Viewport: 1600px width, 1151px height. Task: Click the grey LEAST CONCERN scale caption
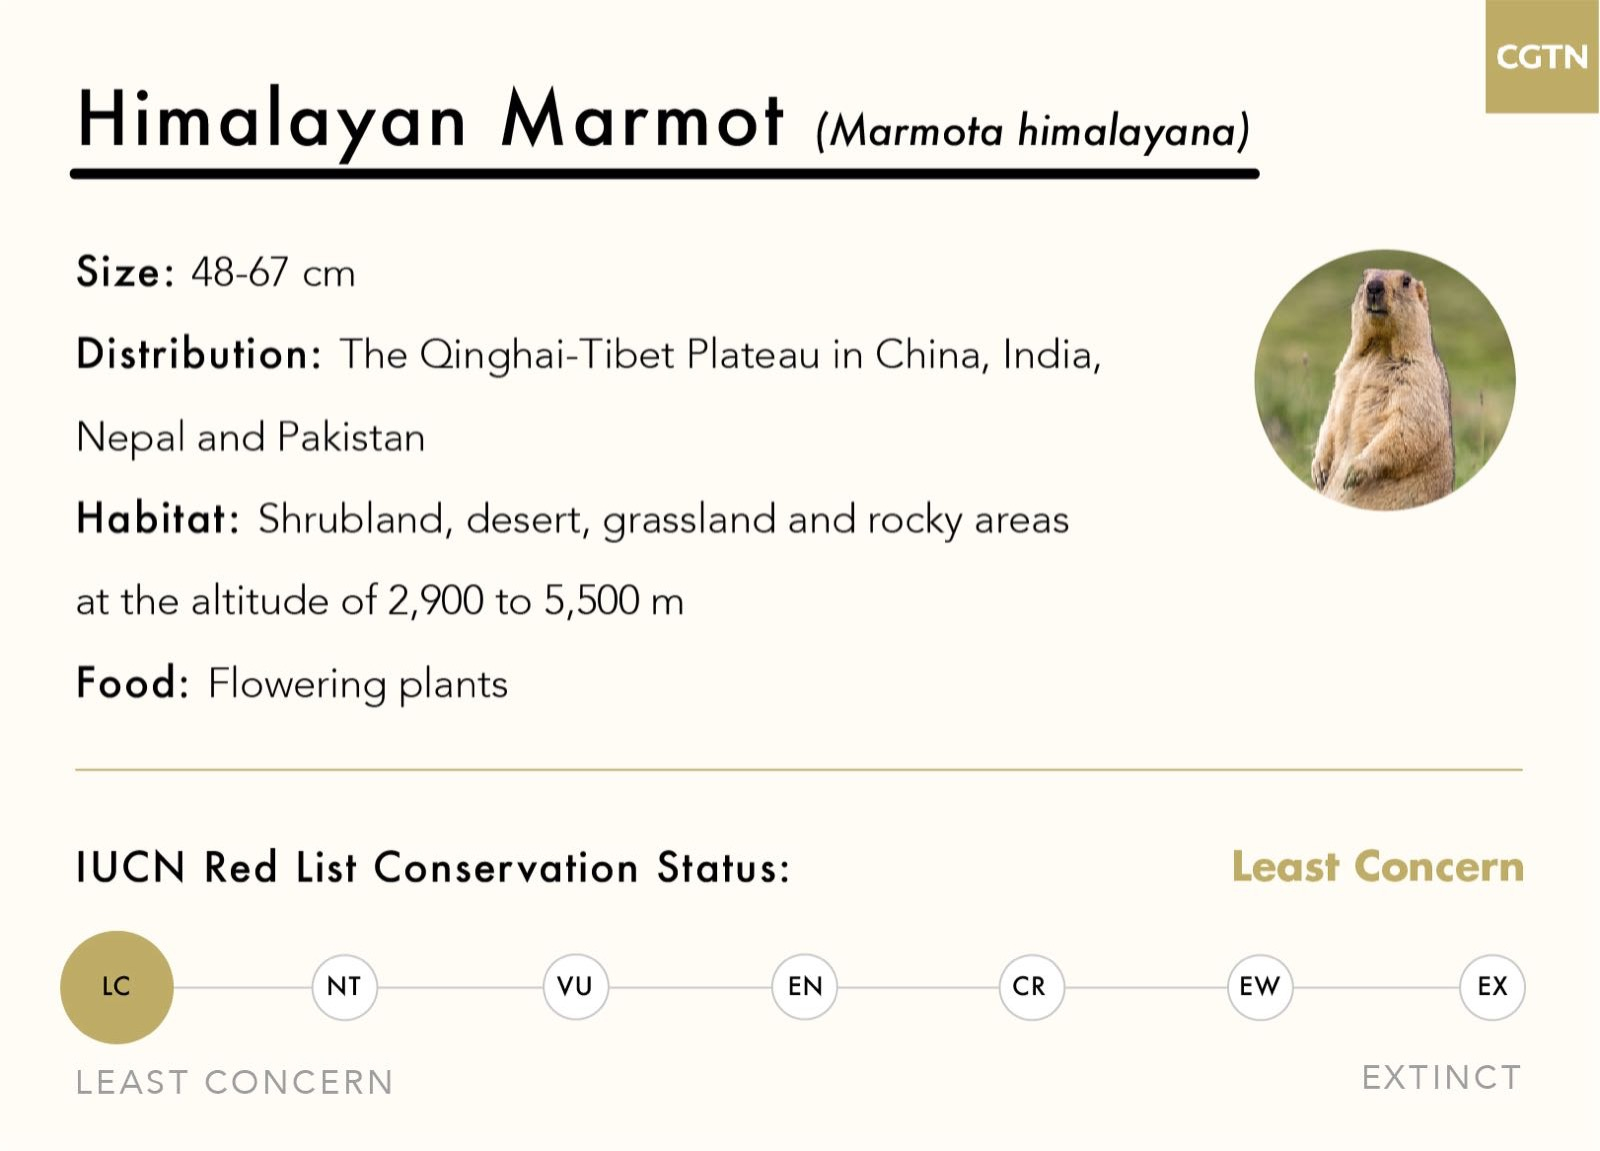pyautogui.click(x=235, y=1082)
